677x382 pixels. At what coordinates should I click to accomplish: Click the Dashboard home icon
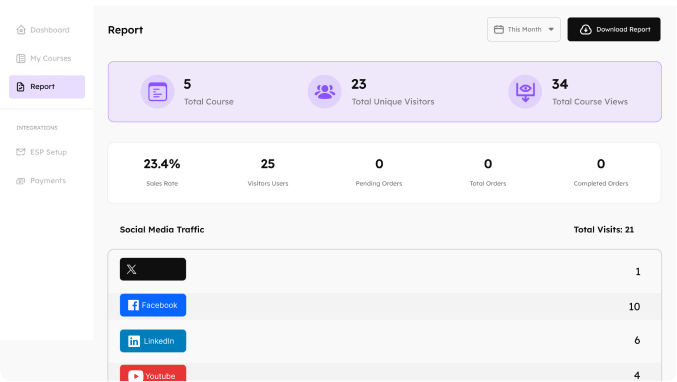click(x=21, y=30)
